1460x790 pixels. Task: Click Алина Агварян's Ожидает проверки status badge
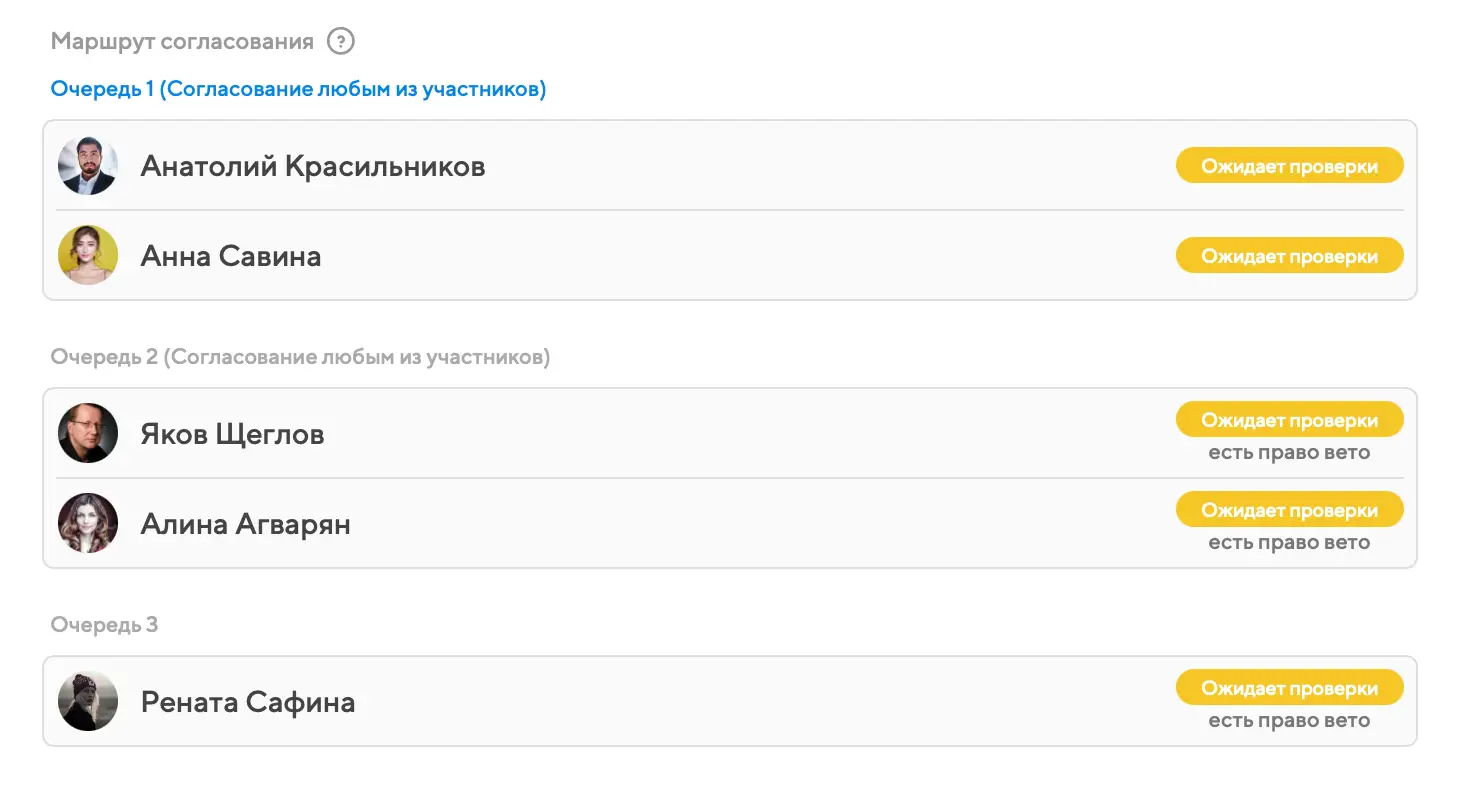coord(1289,510)
